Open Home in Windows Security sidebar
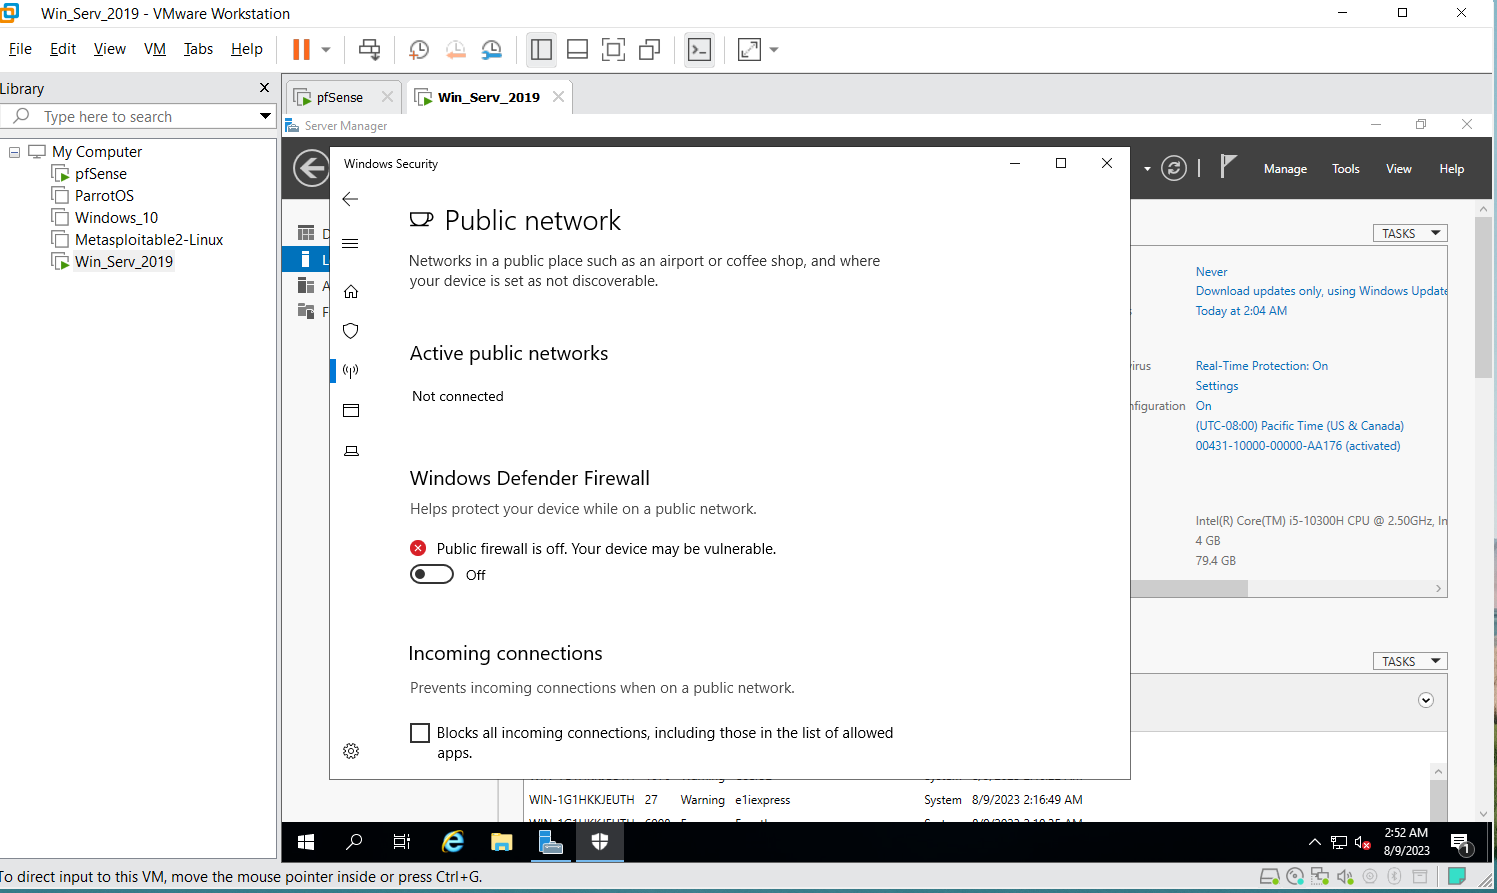 click(x=351, y=291)
